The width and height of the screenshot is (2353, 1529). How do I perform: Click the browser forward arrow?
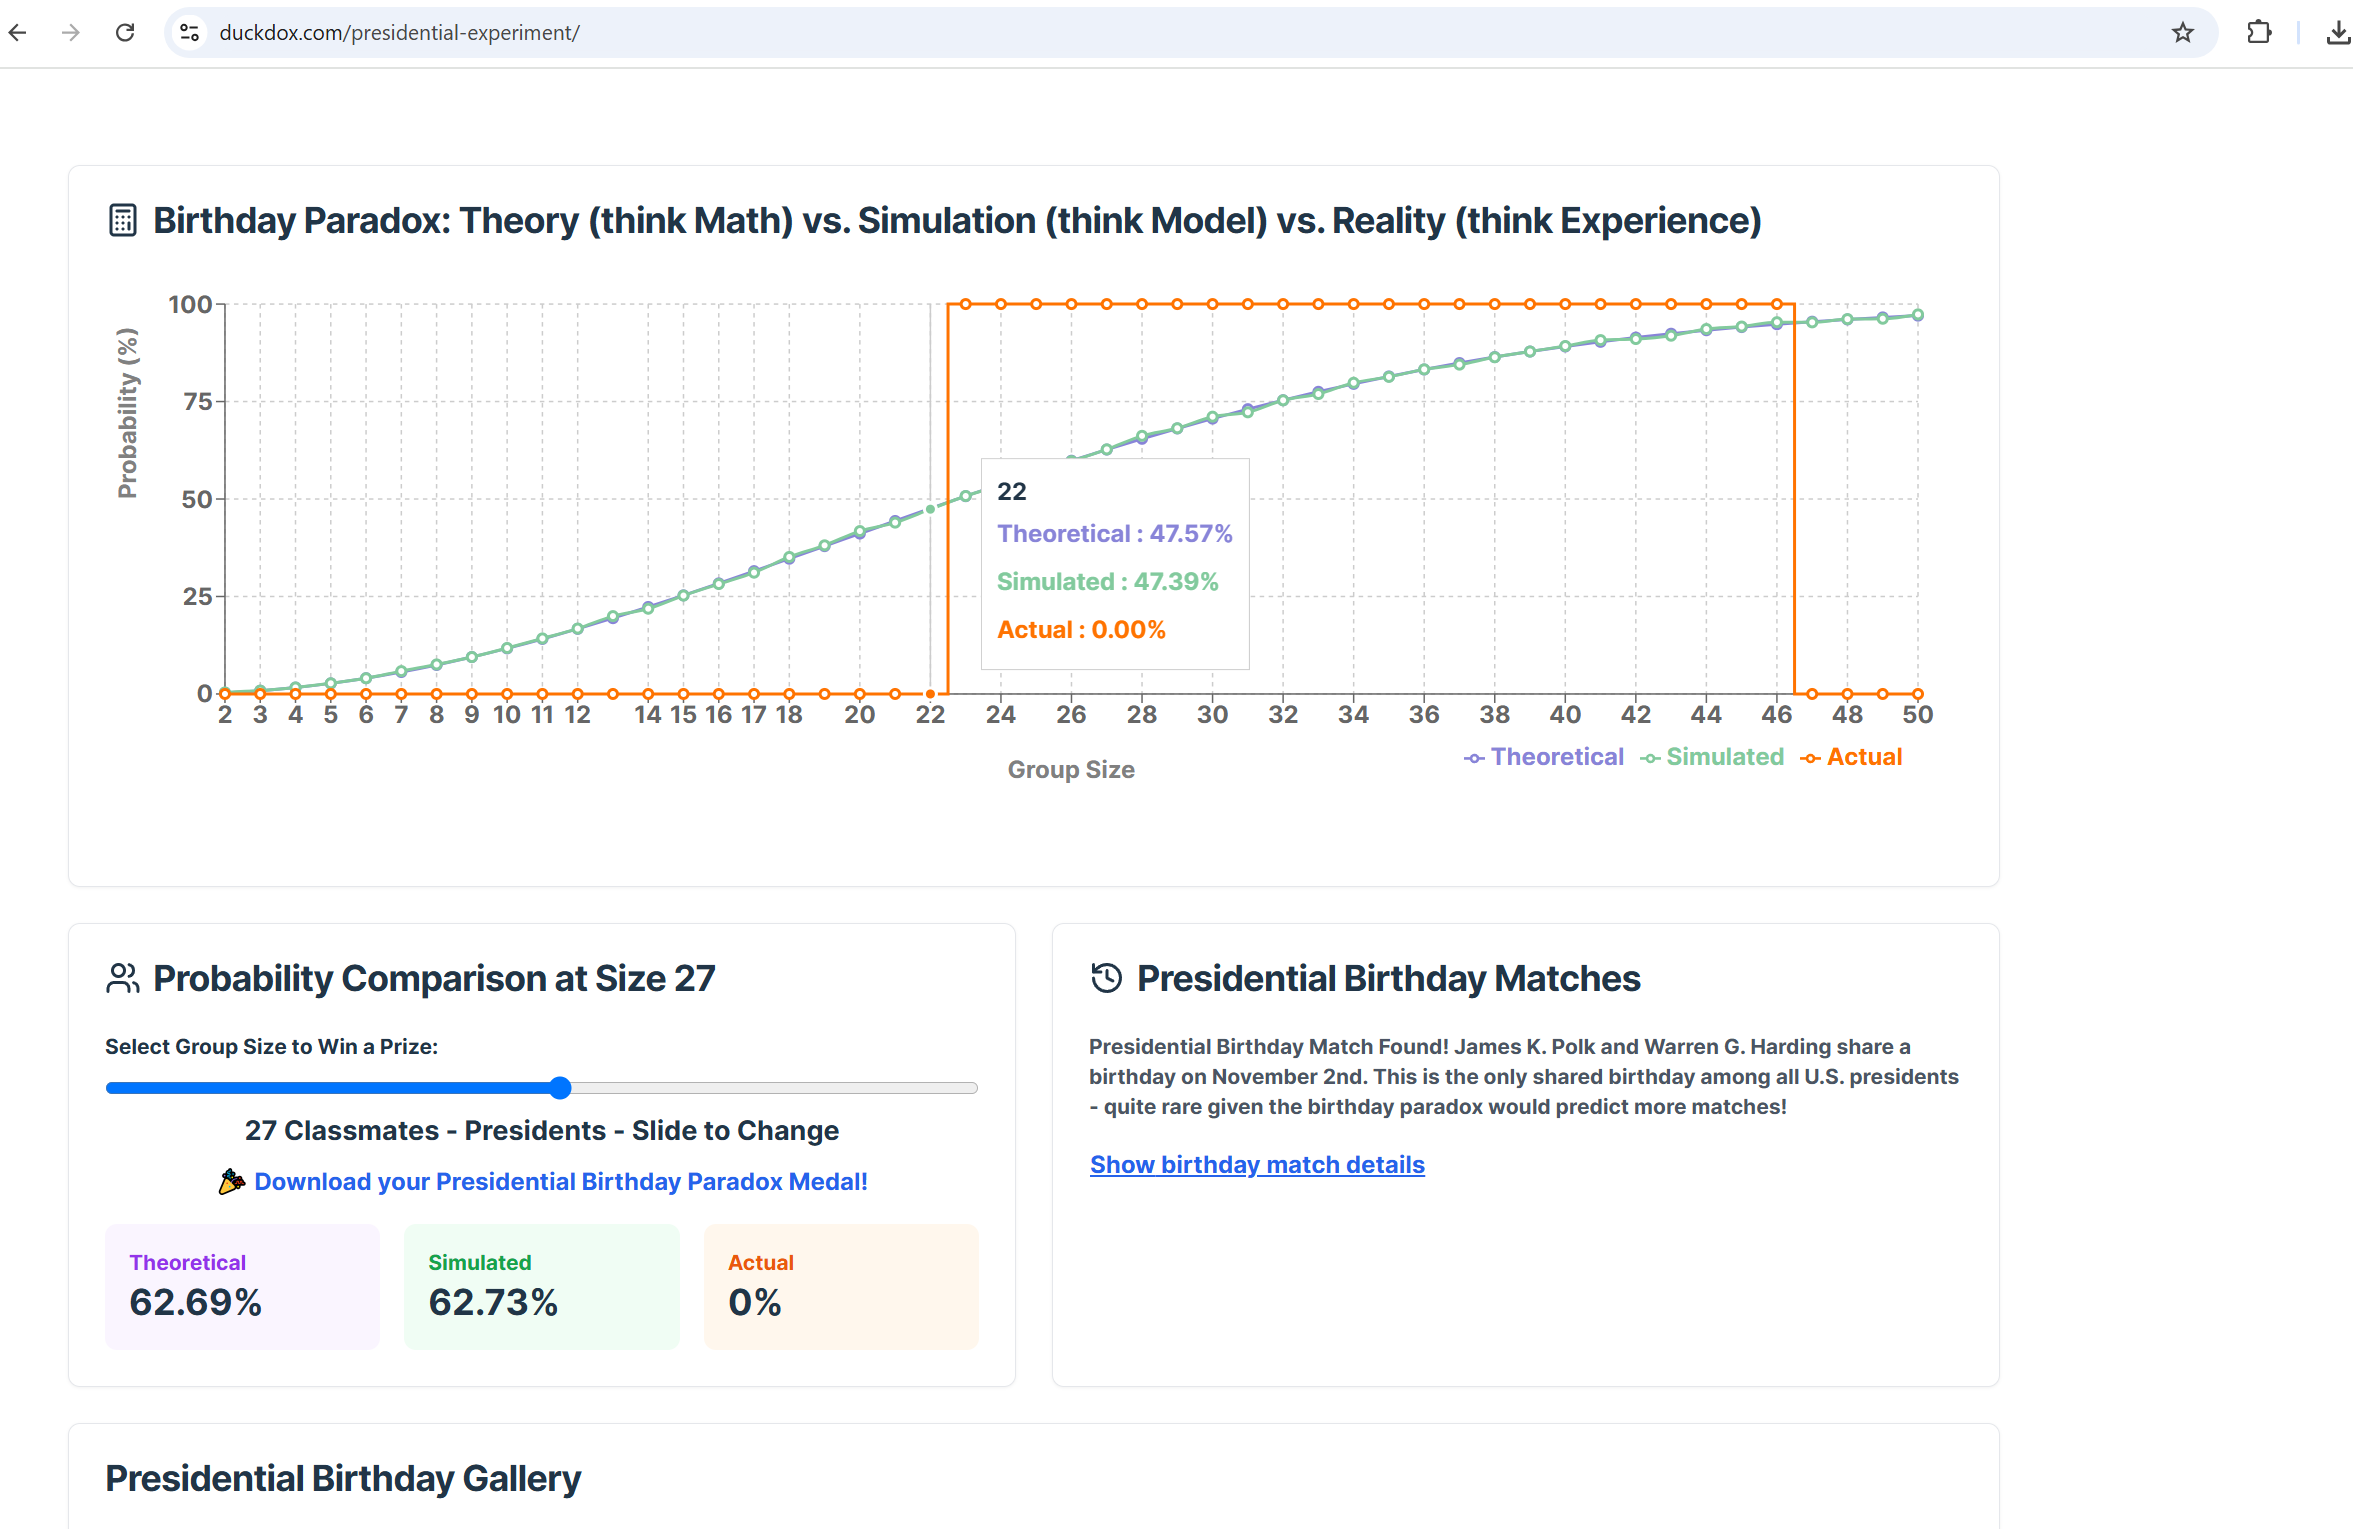pyautogui.click(x=70, y=32)
